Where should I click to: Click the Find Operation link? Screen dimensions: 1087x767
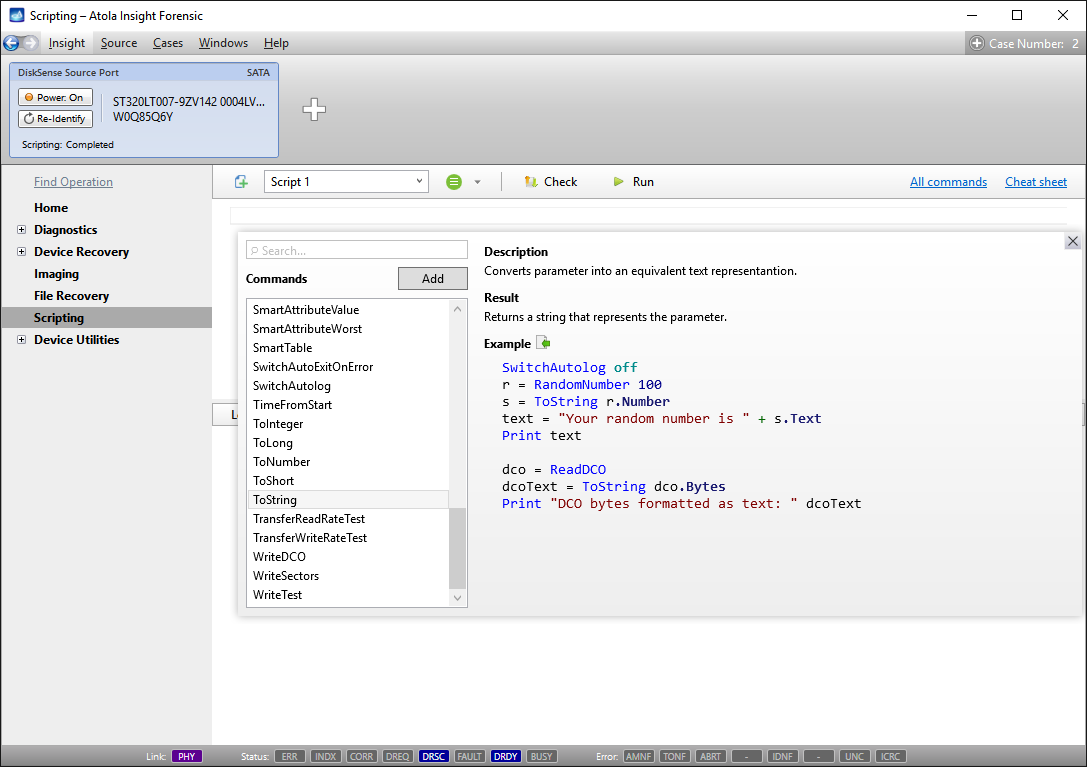[73, 182]
